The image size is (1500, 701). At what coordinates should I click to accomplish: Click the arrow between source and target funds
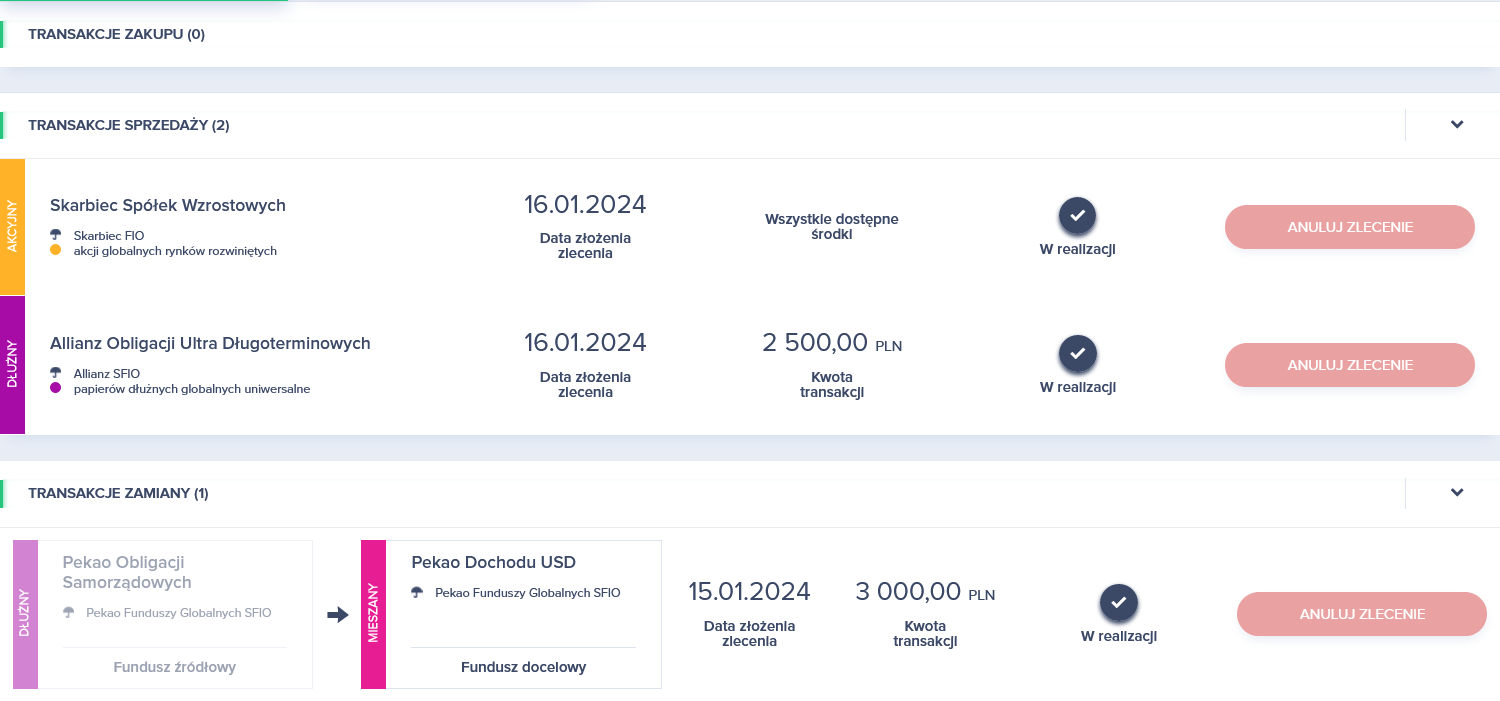click(x=337, y=615)
